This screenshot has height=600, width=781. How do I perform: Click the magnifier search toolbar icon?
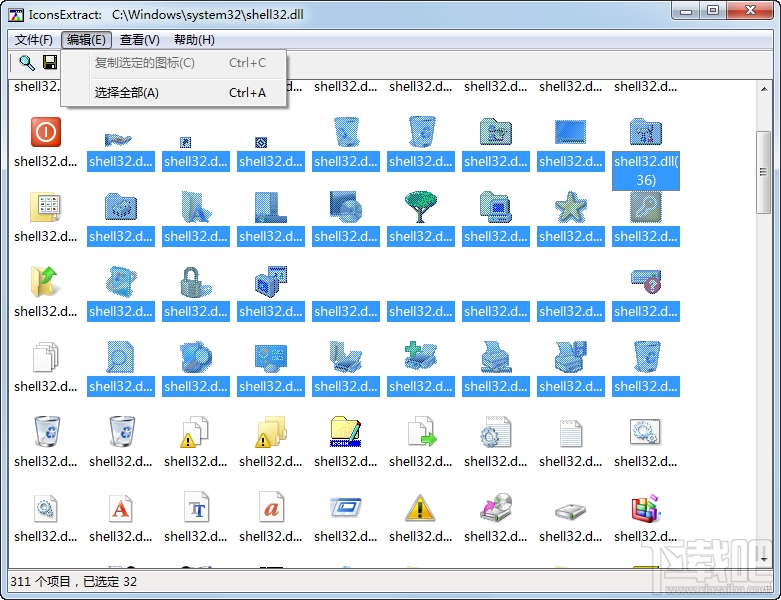coord(26,63)
